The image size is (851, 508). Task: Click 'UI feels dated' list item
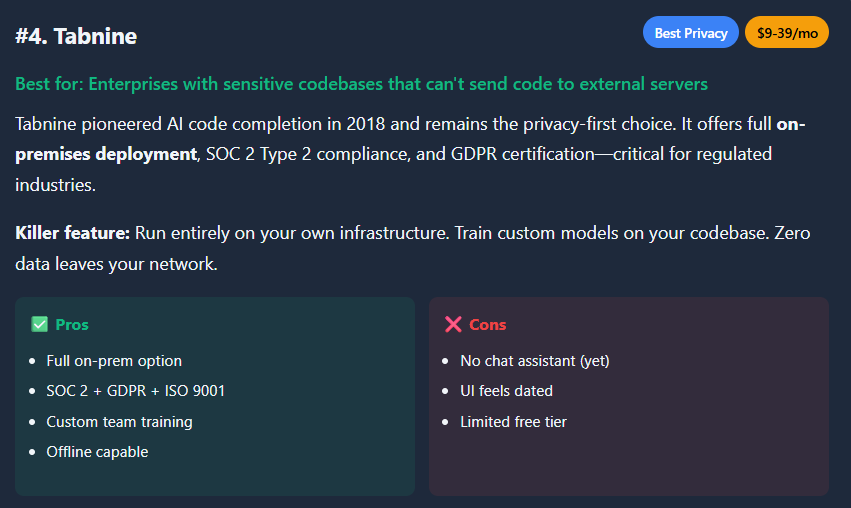506,390
